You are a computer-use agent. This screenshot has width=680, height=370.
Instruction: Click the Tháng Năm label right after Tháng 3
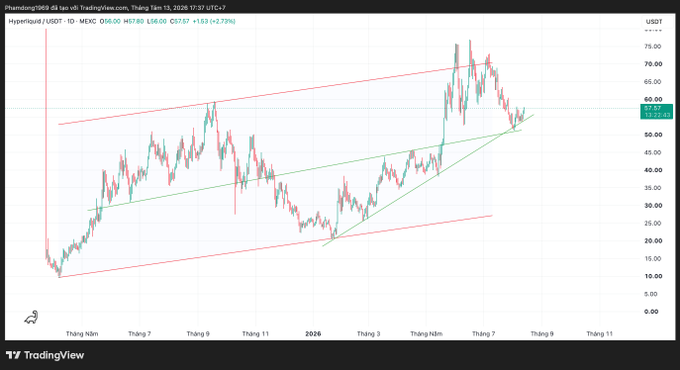pyautogui.click(x=426, y=334)
